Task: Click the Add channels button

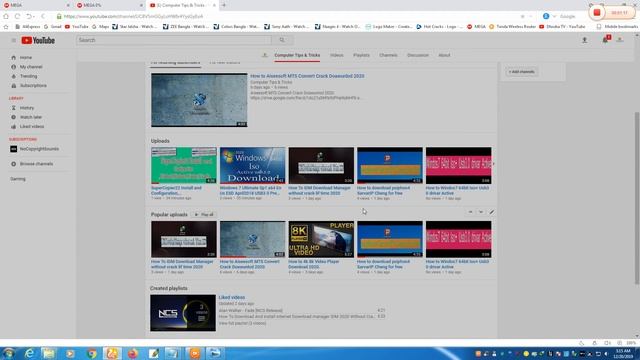Action: pos(522,72)
